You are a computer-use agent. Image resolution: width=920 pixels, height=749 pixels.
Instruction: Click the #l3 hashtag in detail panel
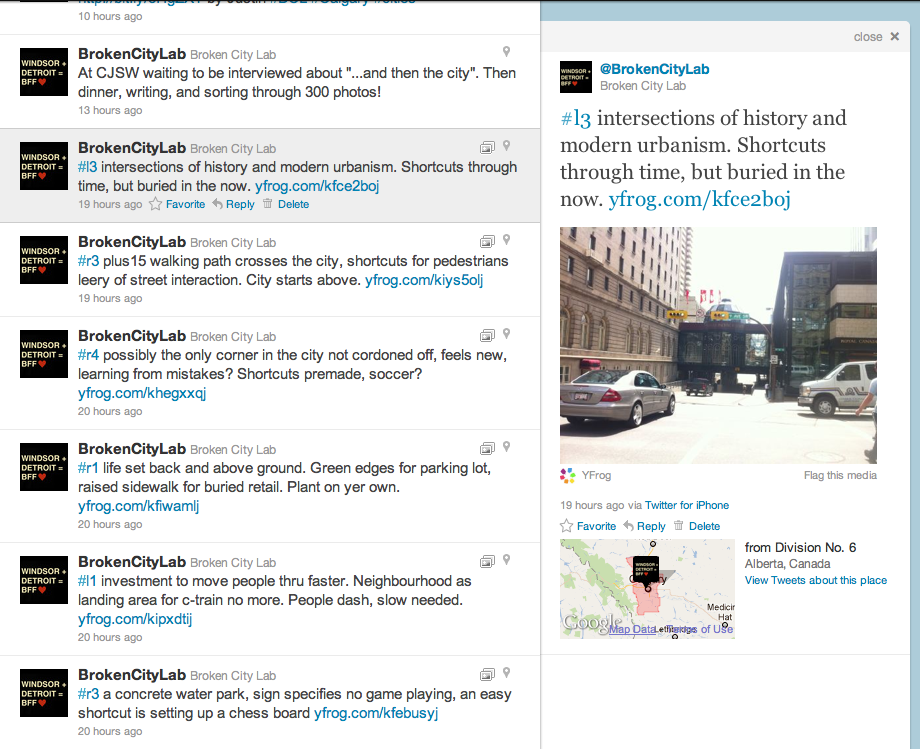coord(576,118)
